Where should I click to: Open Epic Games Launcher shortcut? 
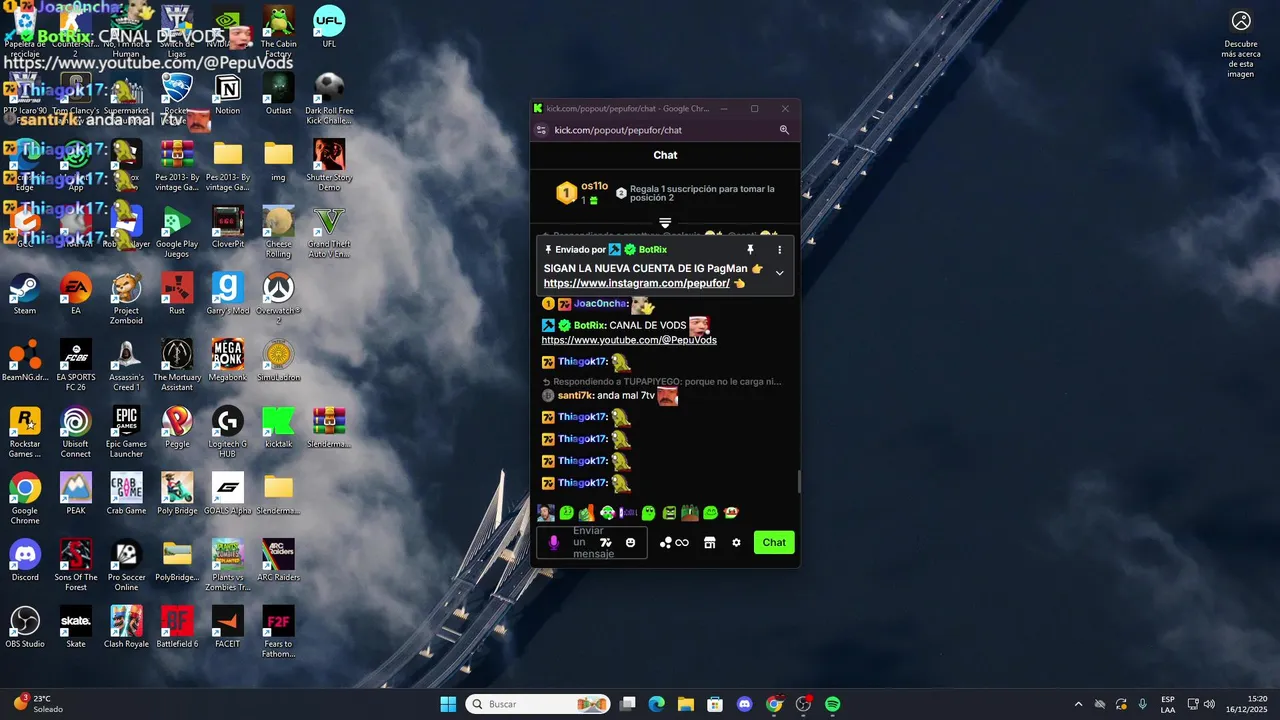coord(126,432)
